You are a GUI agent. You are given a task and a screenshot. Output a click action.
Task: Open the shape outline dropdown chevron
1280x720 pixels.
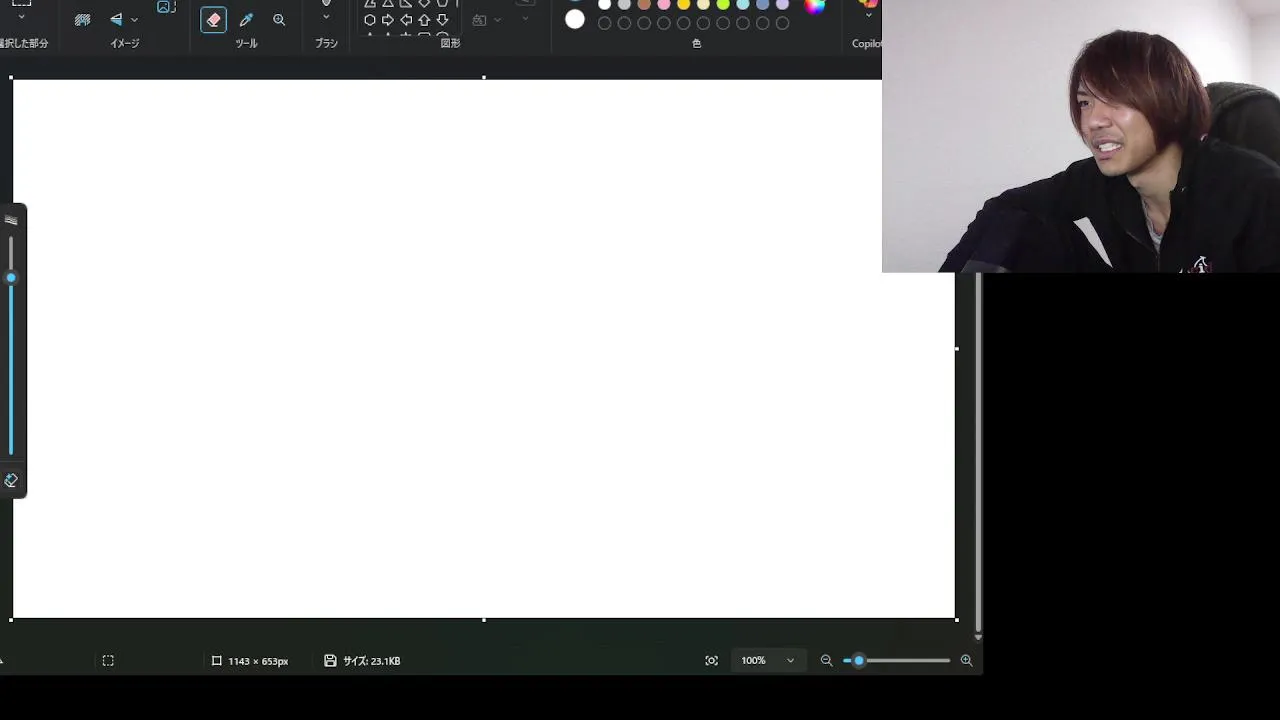point(525,19)
